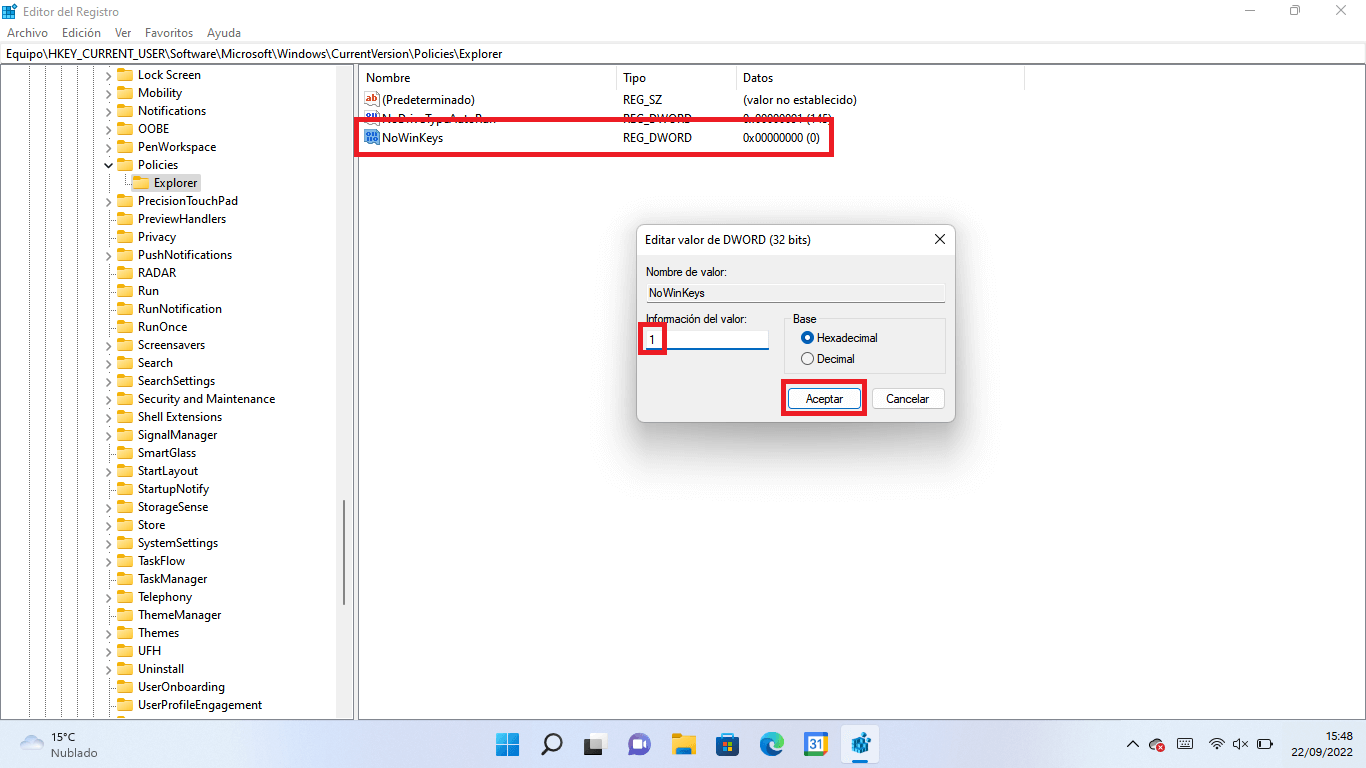Select the Decimal base option
This screenshot has height=768, width=1366.
coord(808,359)
